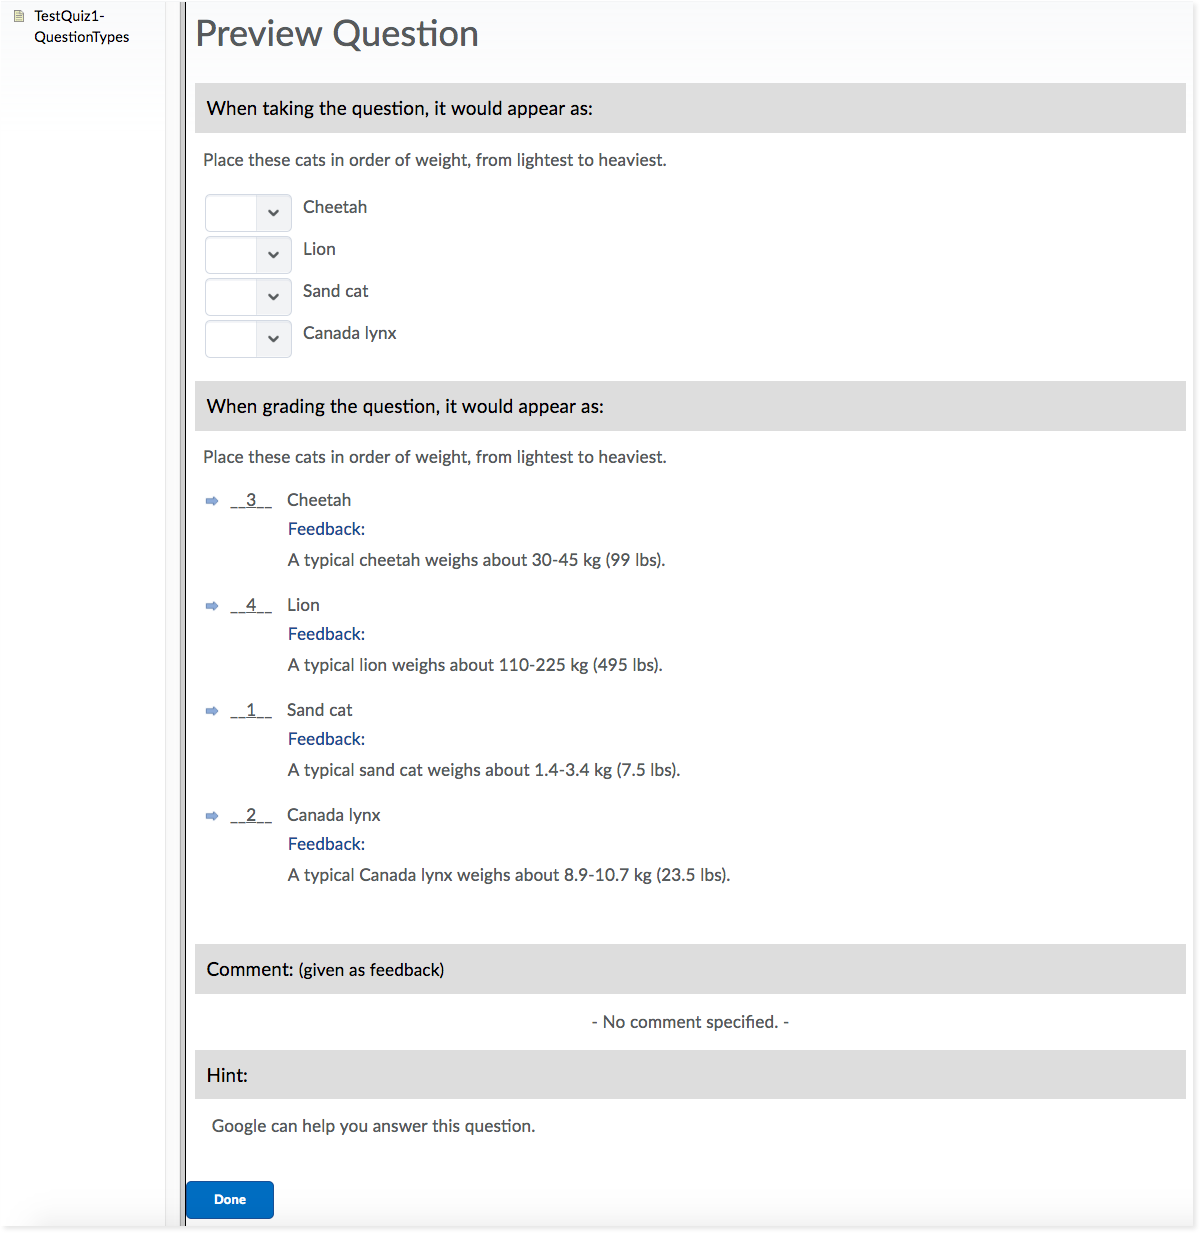1200x1233 pixels.
Task: Click the arrow icon beside Lion answer
Action: point(212,606)
